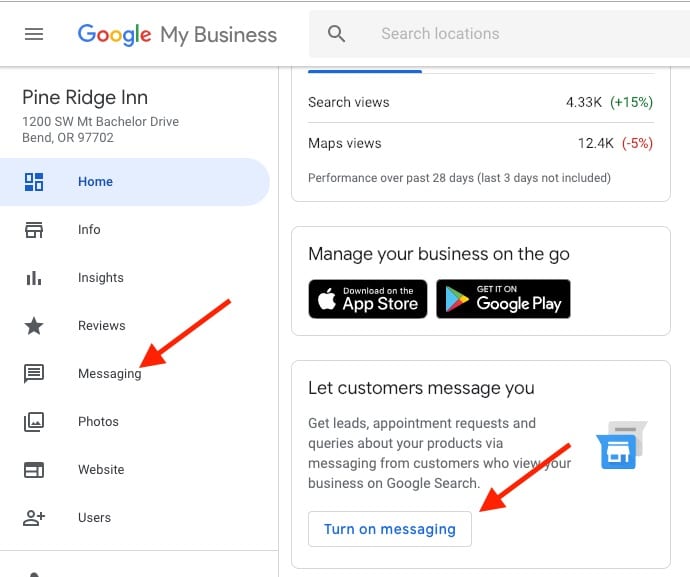Viewport: 690px width, 577px height.
Task: Click address 1200 SW Mt Bachelor Drive
Action: pyautogui.click(x=100, y=121)
